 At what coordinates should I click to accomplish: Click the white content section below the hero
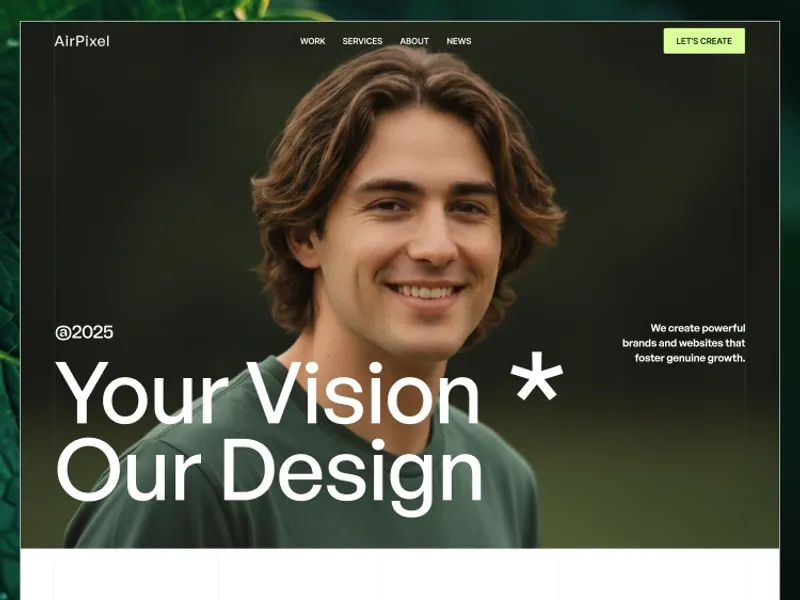(400, 574)
